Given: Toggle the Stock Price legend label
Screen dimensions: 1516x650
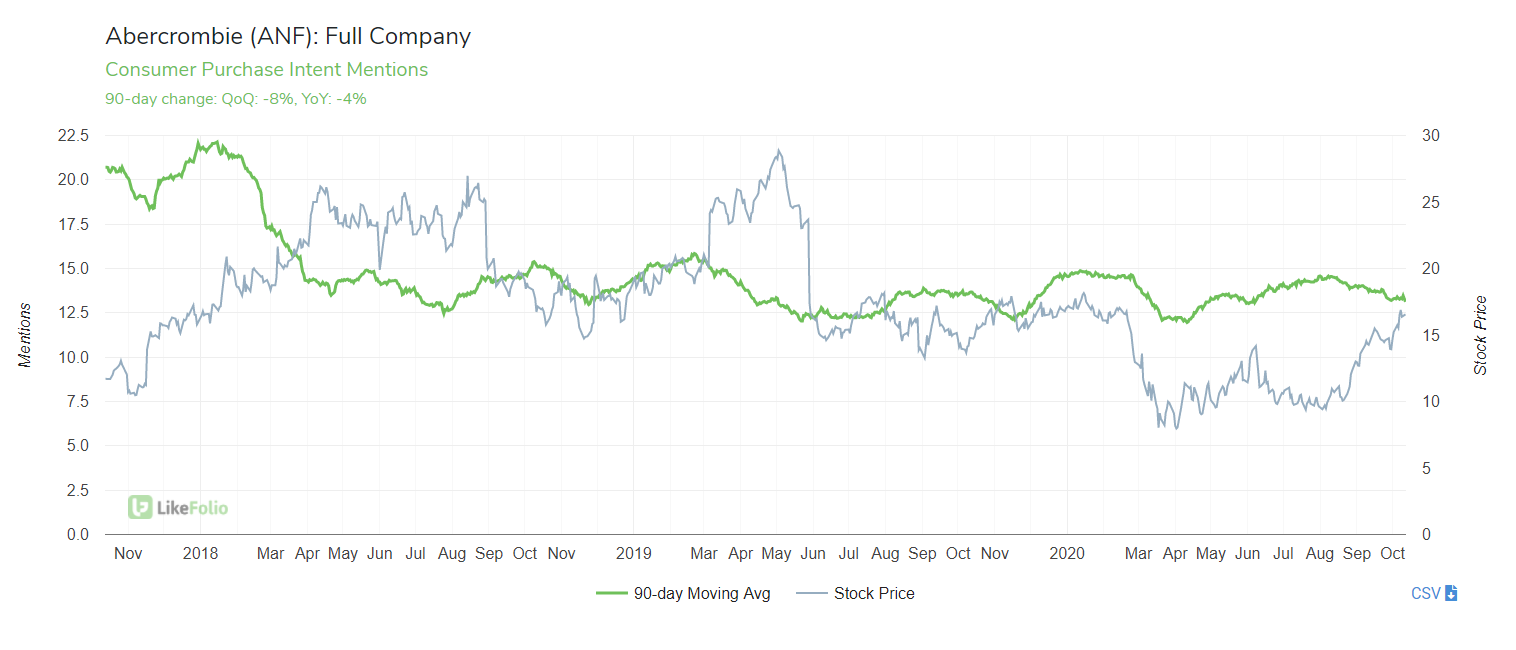Looking at the screenshot, I should click(874, 593).
